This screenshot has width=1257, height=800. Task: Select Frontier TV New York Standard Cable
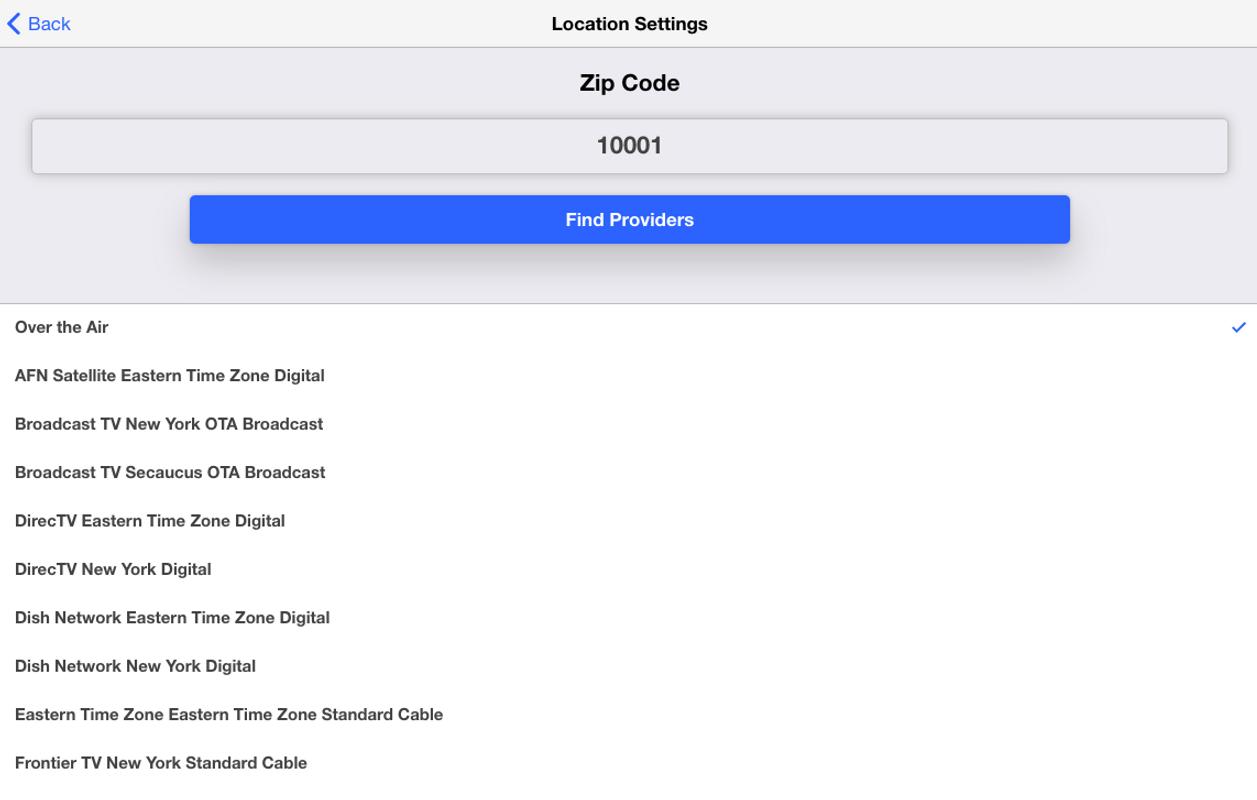(x=628, y=763)
